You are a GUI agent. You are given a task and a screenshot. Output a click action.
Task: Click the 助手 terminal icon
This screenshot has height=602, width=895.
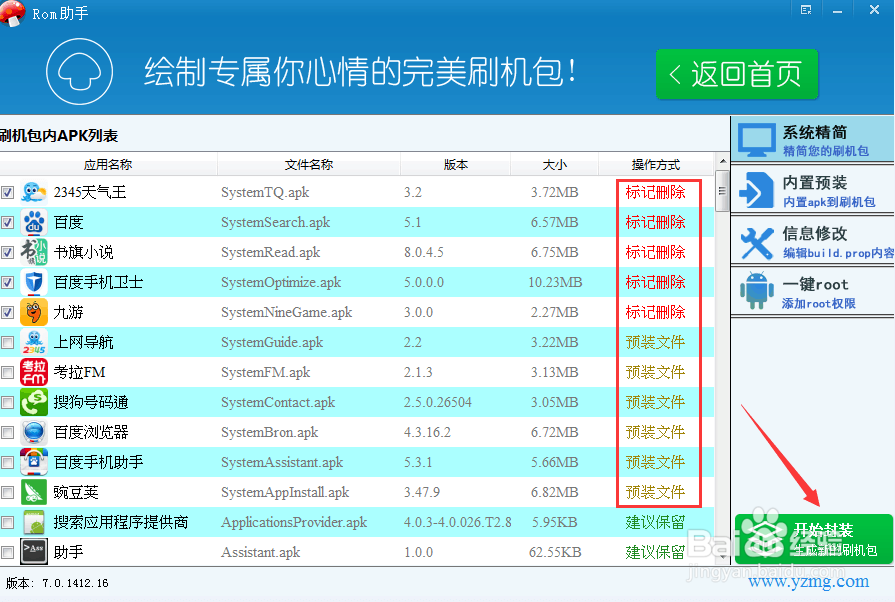click(34, 552)
